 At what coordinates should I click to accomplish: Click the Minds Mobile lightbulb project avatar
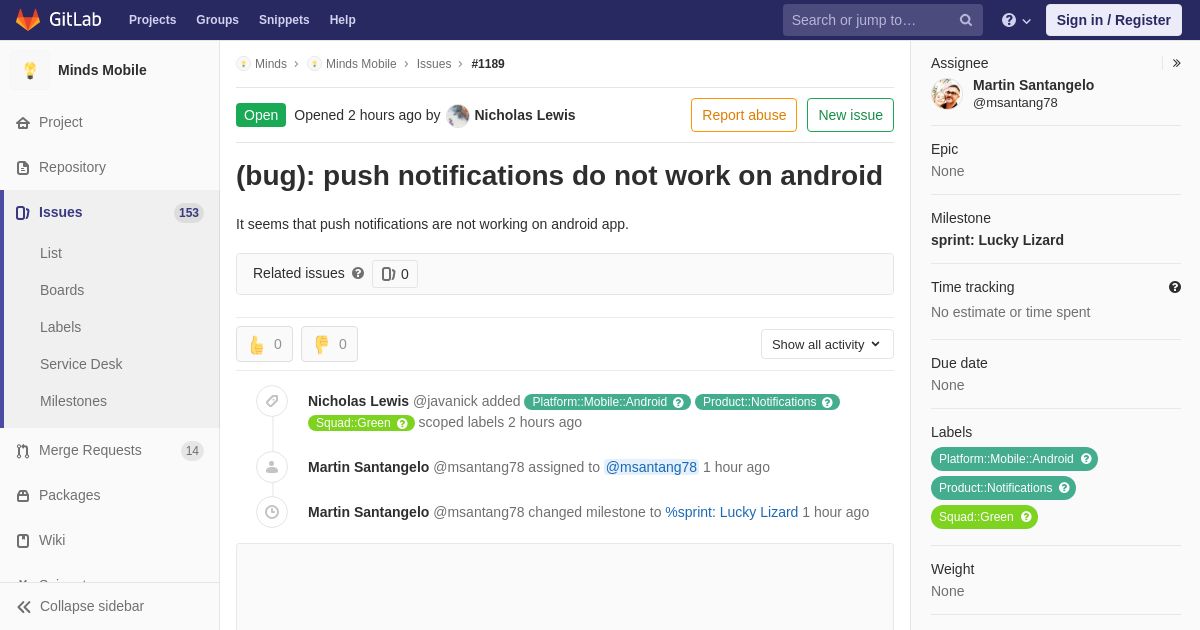(30, 70)
